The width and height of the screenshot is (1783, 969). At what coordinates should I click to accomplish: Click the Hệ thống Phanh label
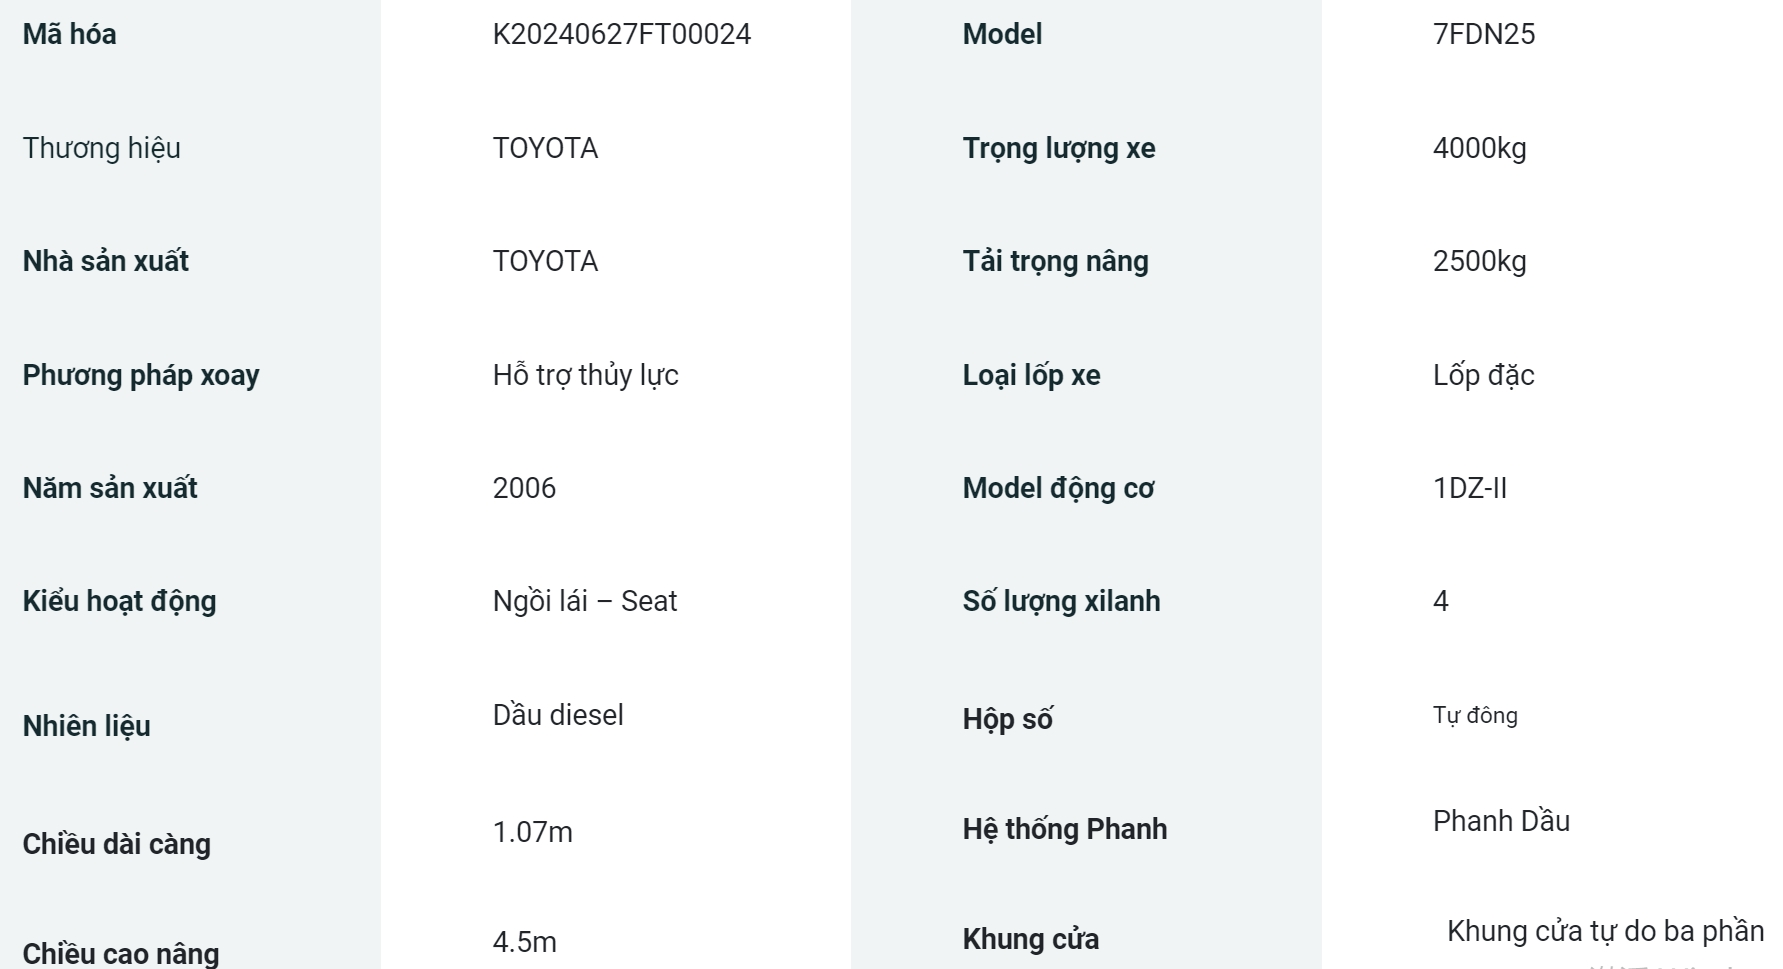[x=1064, y=829]
